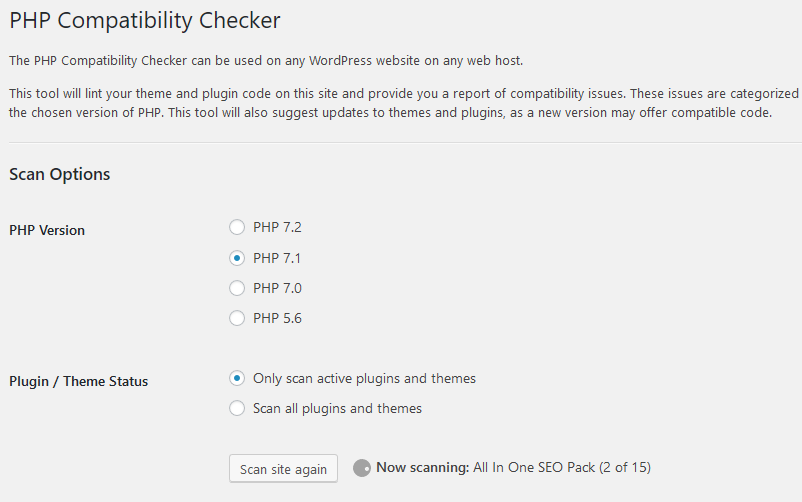Select the PHP 7.2 radio button

click(x=237, y=228)
